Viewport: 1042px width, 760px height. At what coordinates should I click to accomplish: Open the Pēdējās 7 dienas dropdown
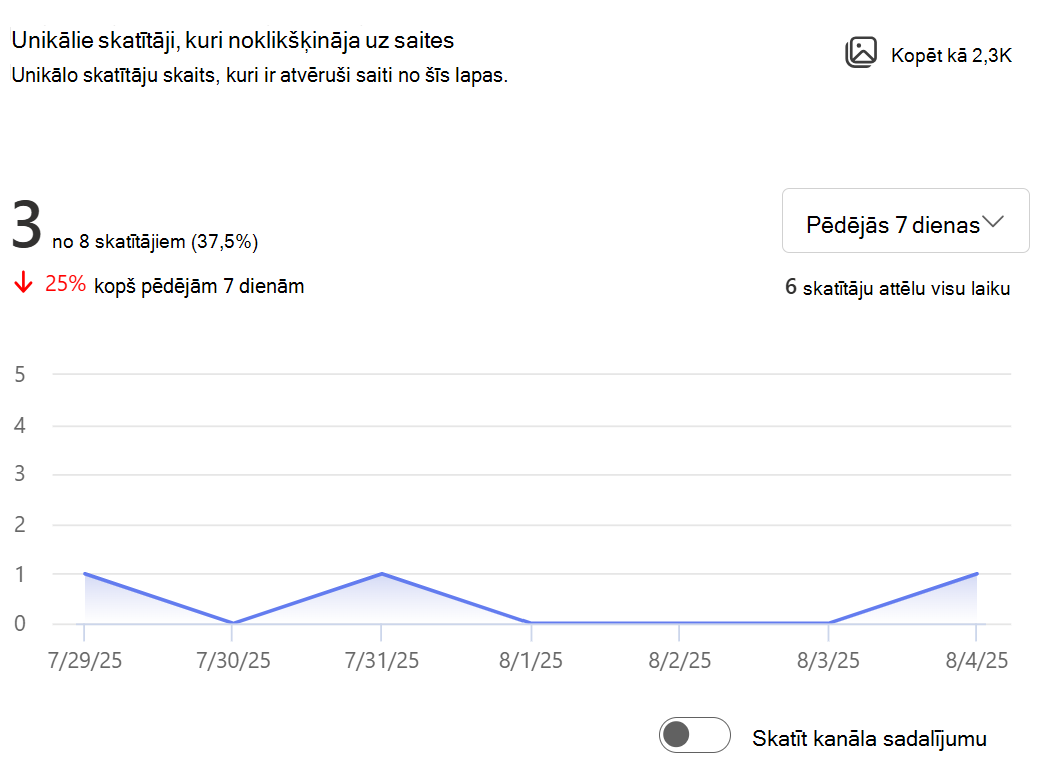tap(905, 221)
